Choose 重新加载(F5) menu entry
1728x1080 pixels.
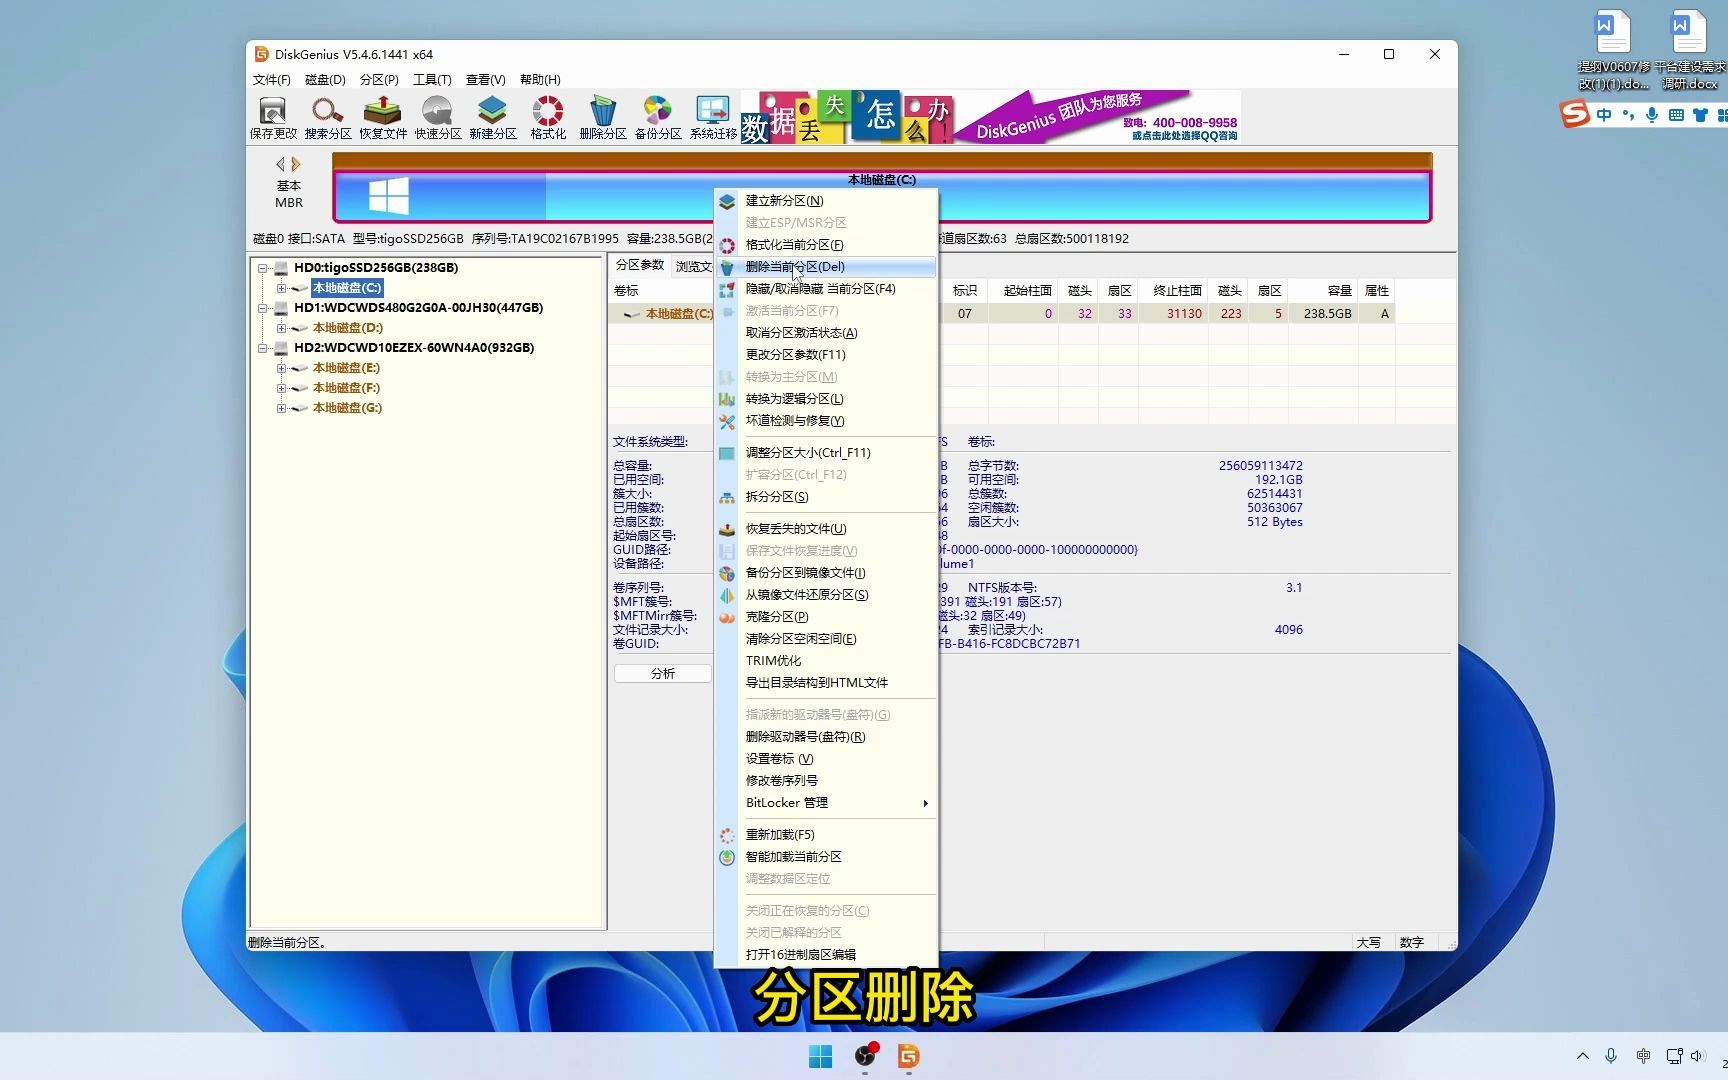click(x=826, y=835)
